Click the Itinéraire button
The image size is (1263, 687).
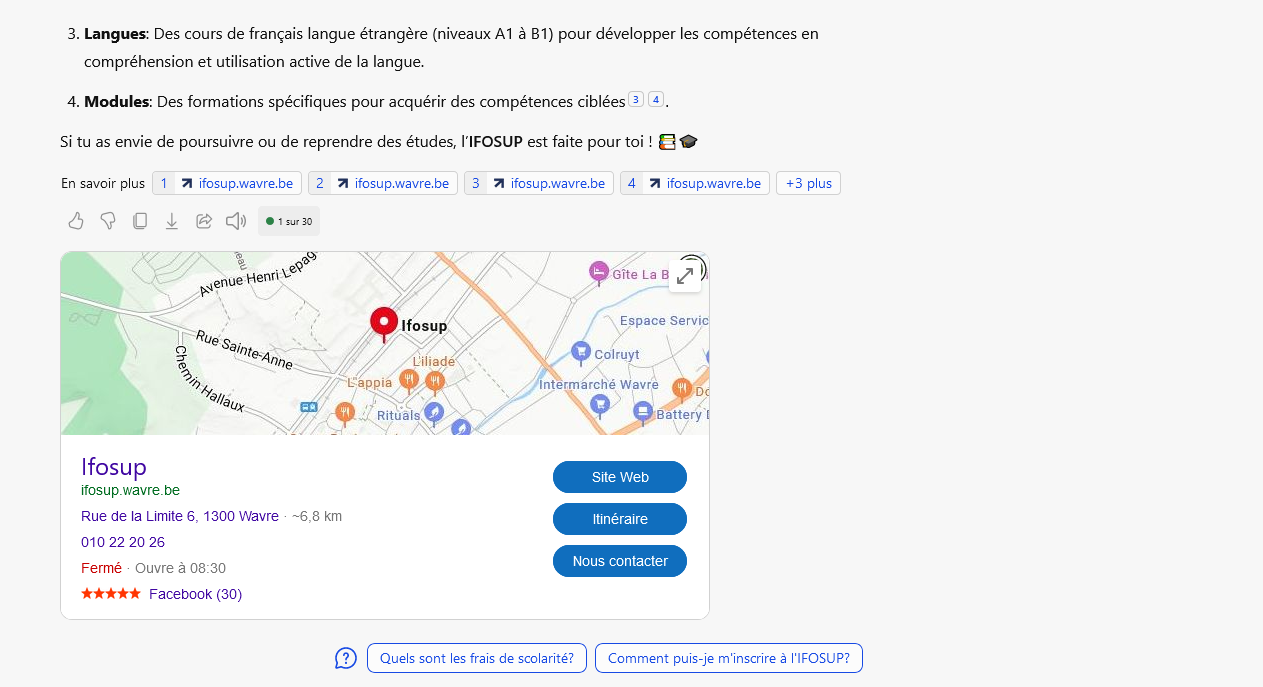[x=620, y=519]
